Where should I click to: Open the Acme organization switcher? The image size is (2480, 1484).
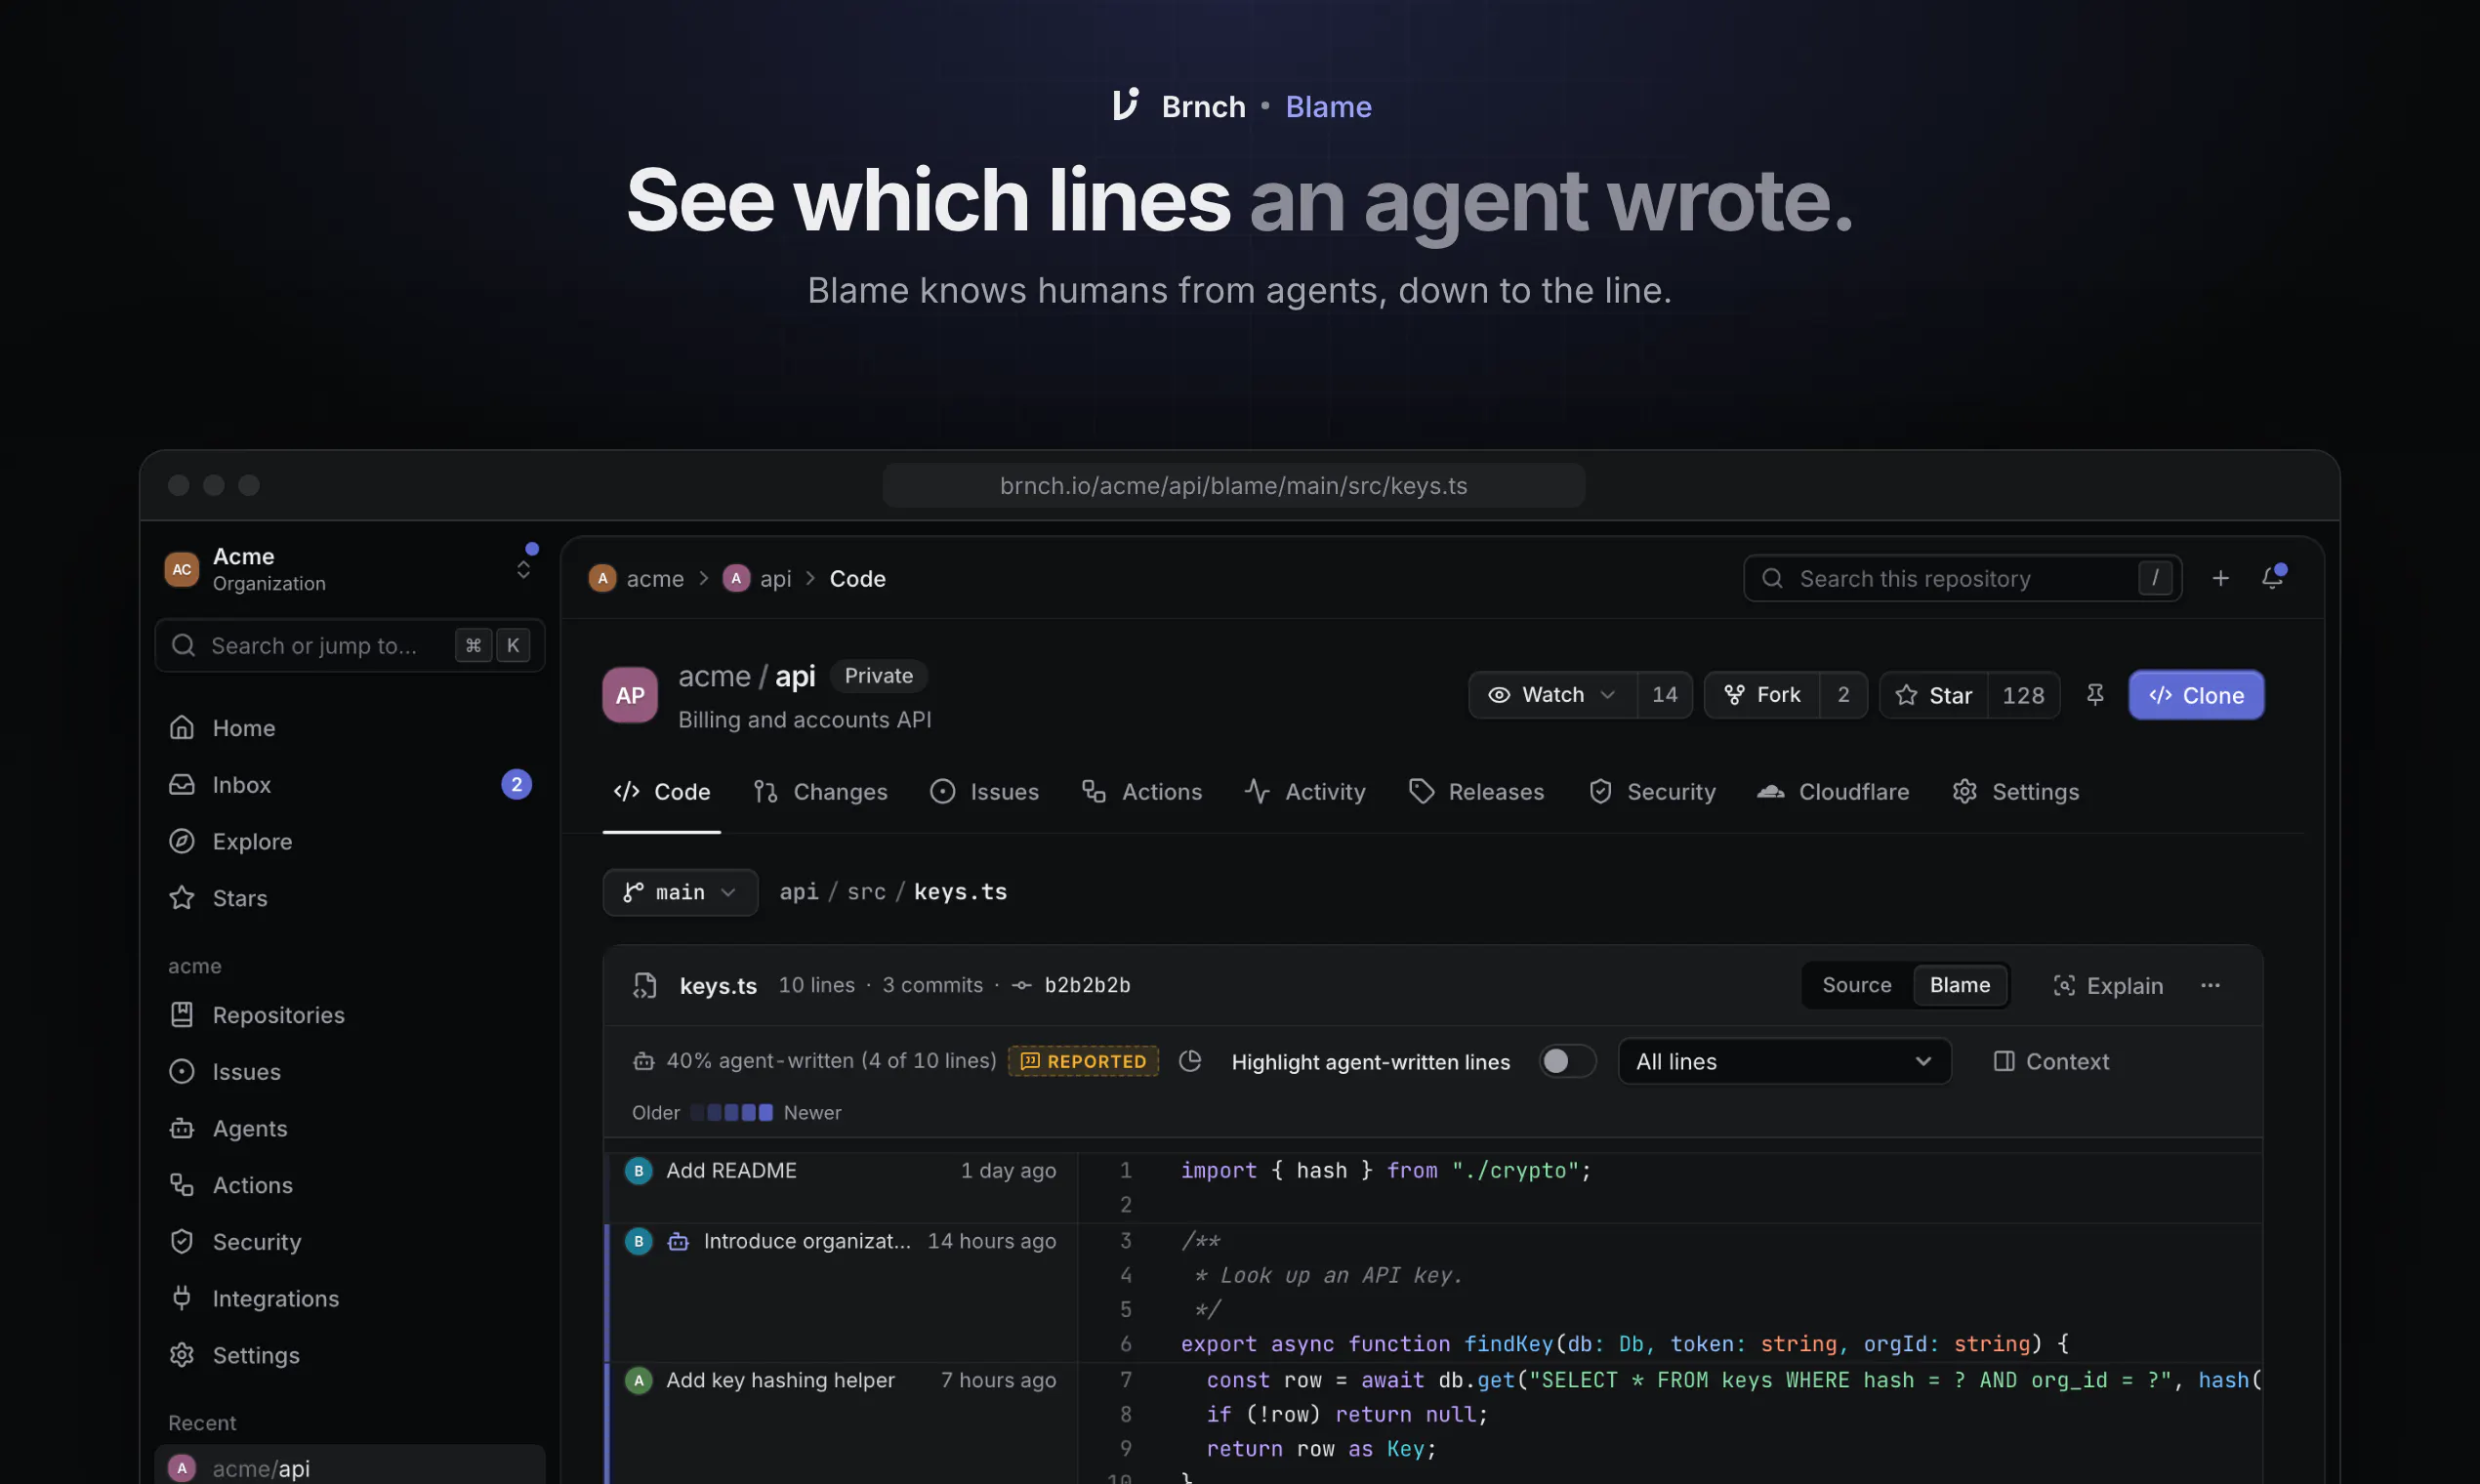(x=348, y=569)
